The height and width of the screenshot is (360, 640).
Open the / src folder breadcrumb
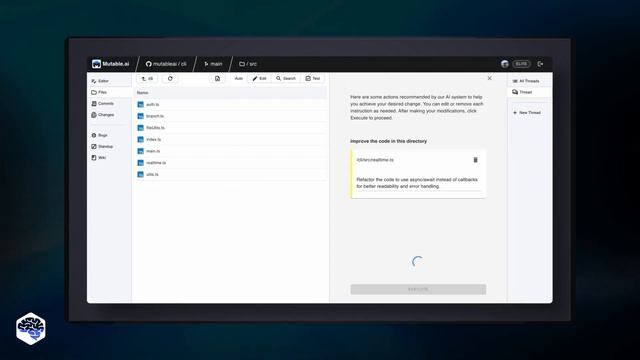tap(248, 64)
